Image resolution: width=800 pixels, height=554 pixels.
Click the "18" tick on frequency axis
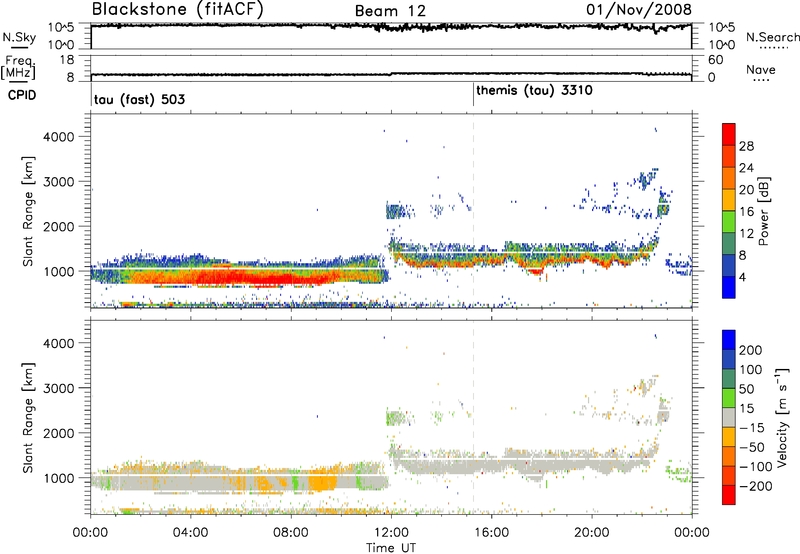[67, 60]
